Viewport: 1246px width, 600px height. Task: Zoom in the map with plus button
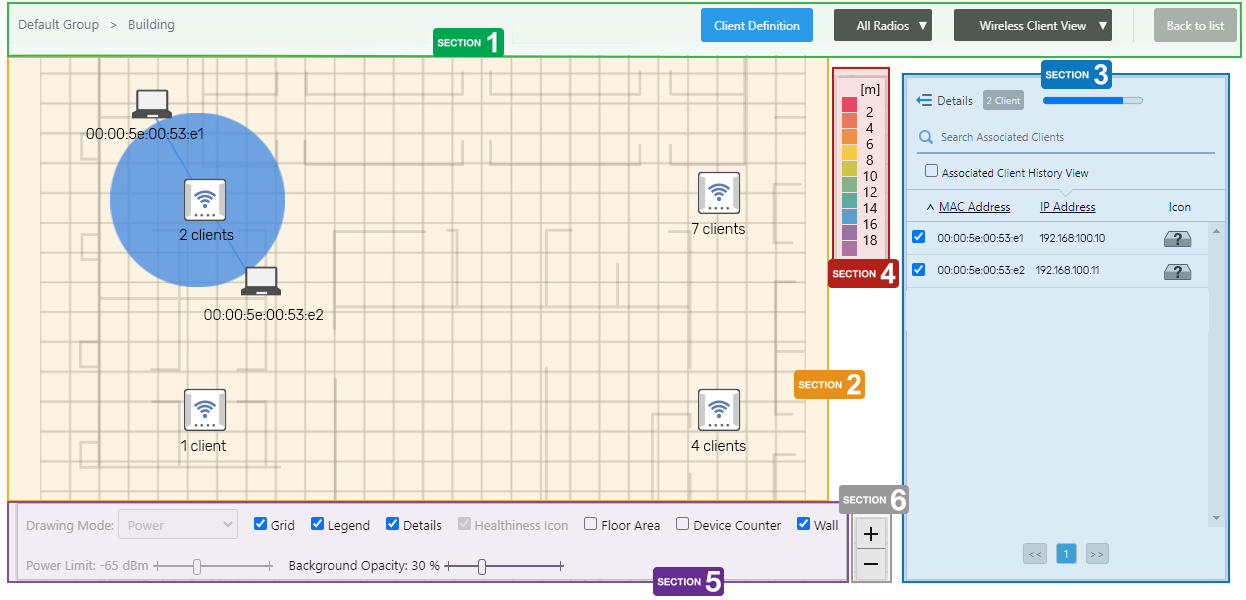[871, 534]
